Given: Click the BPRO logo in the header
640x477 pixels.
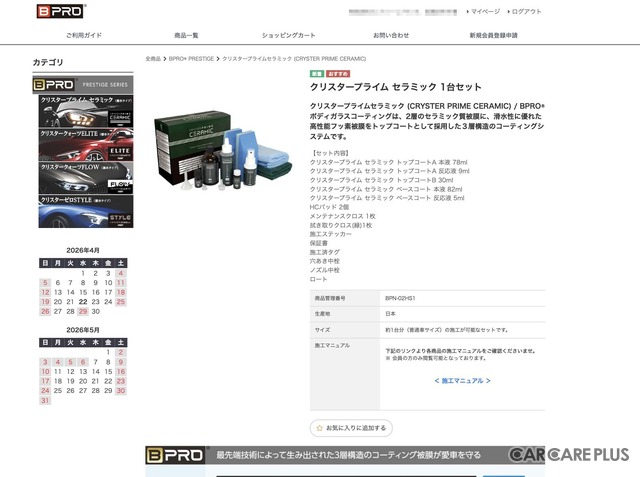Looking at the screenshot, I should pos(60,11).
